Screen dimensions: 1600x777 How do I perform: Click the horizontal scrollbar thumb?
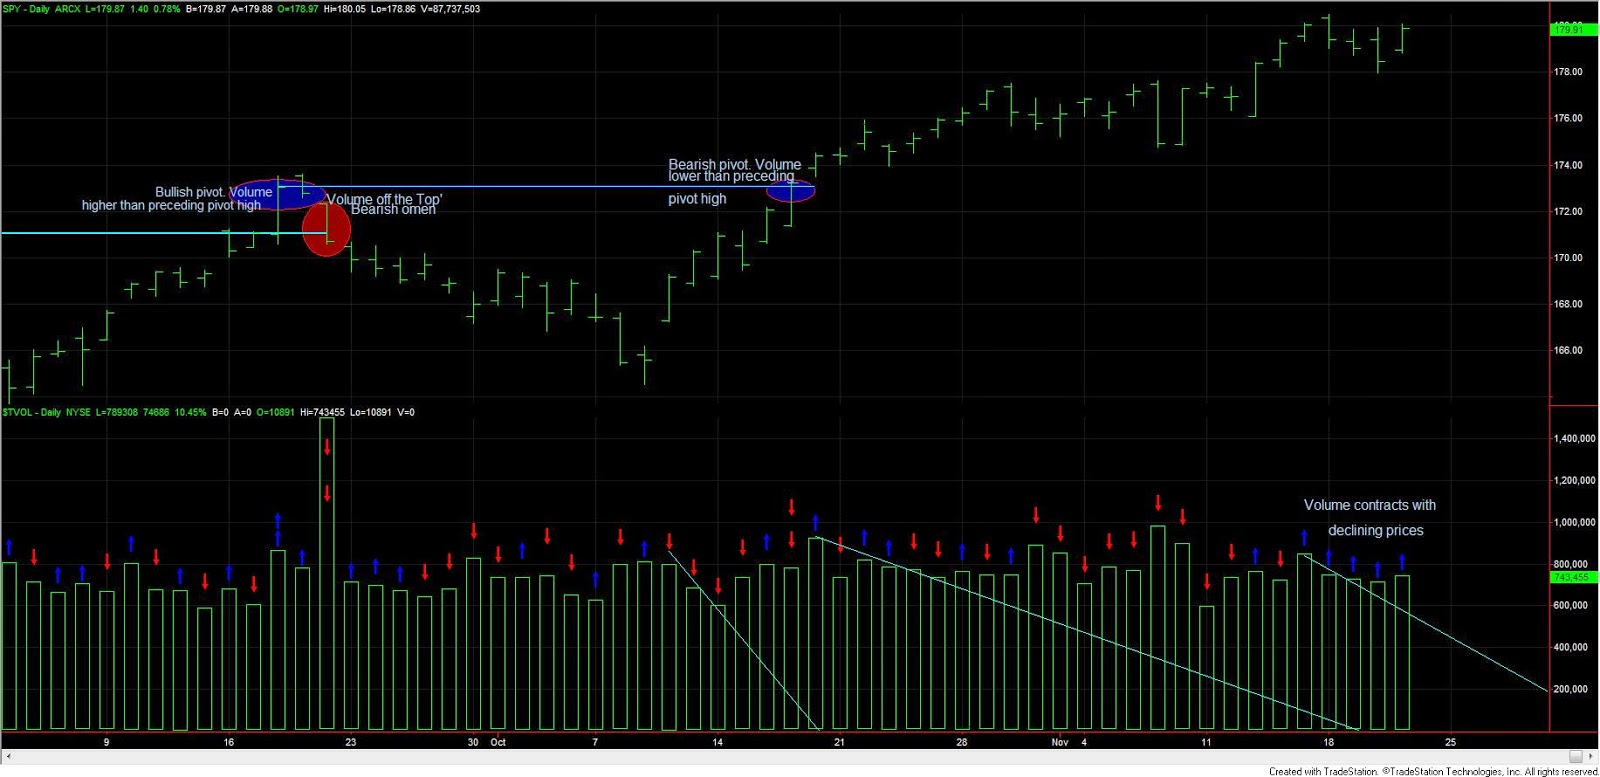[1576, 756]
